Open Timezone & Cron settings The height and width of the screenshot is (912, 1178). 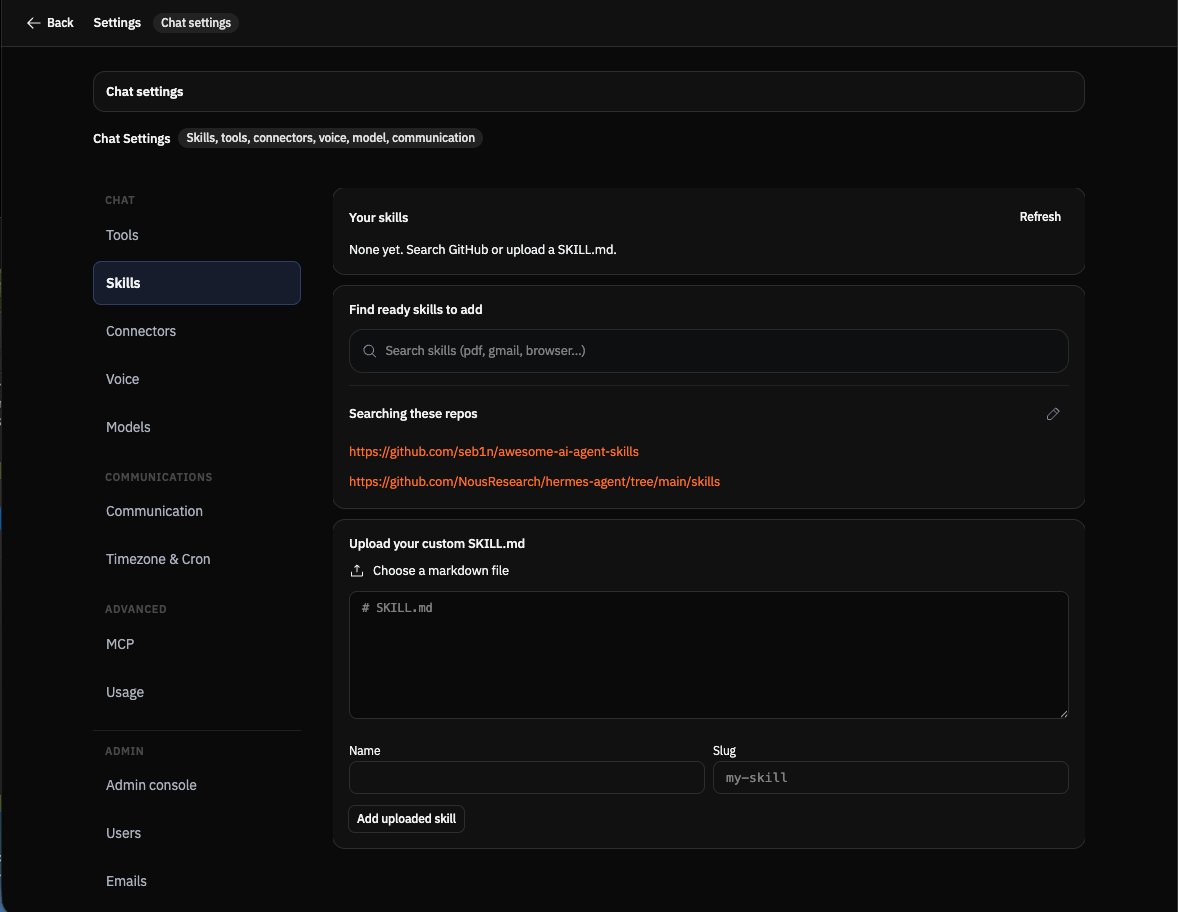(197, 560)
